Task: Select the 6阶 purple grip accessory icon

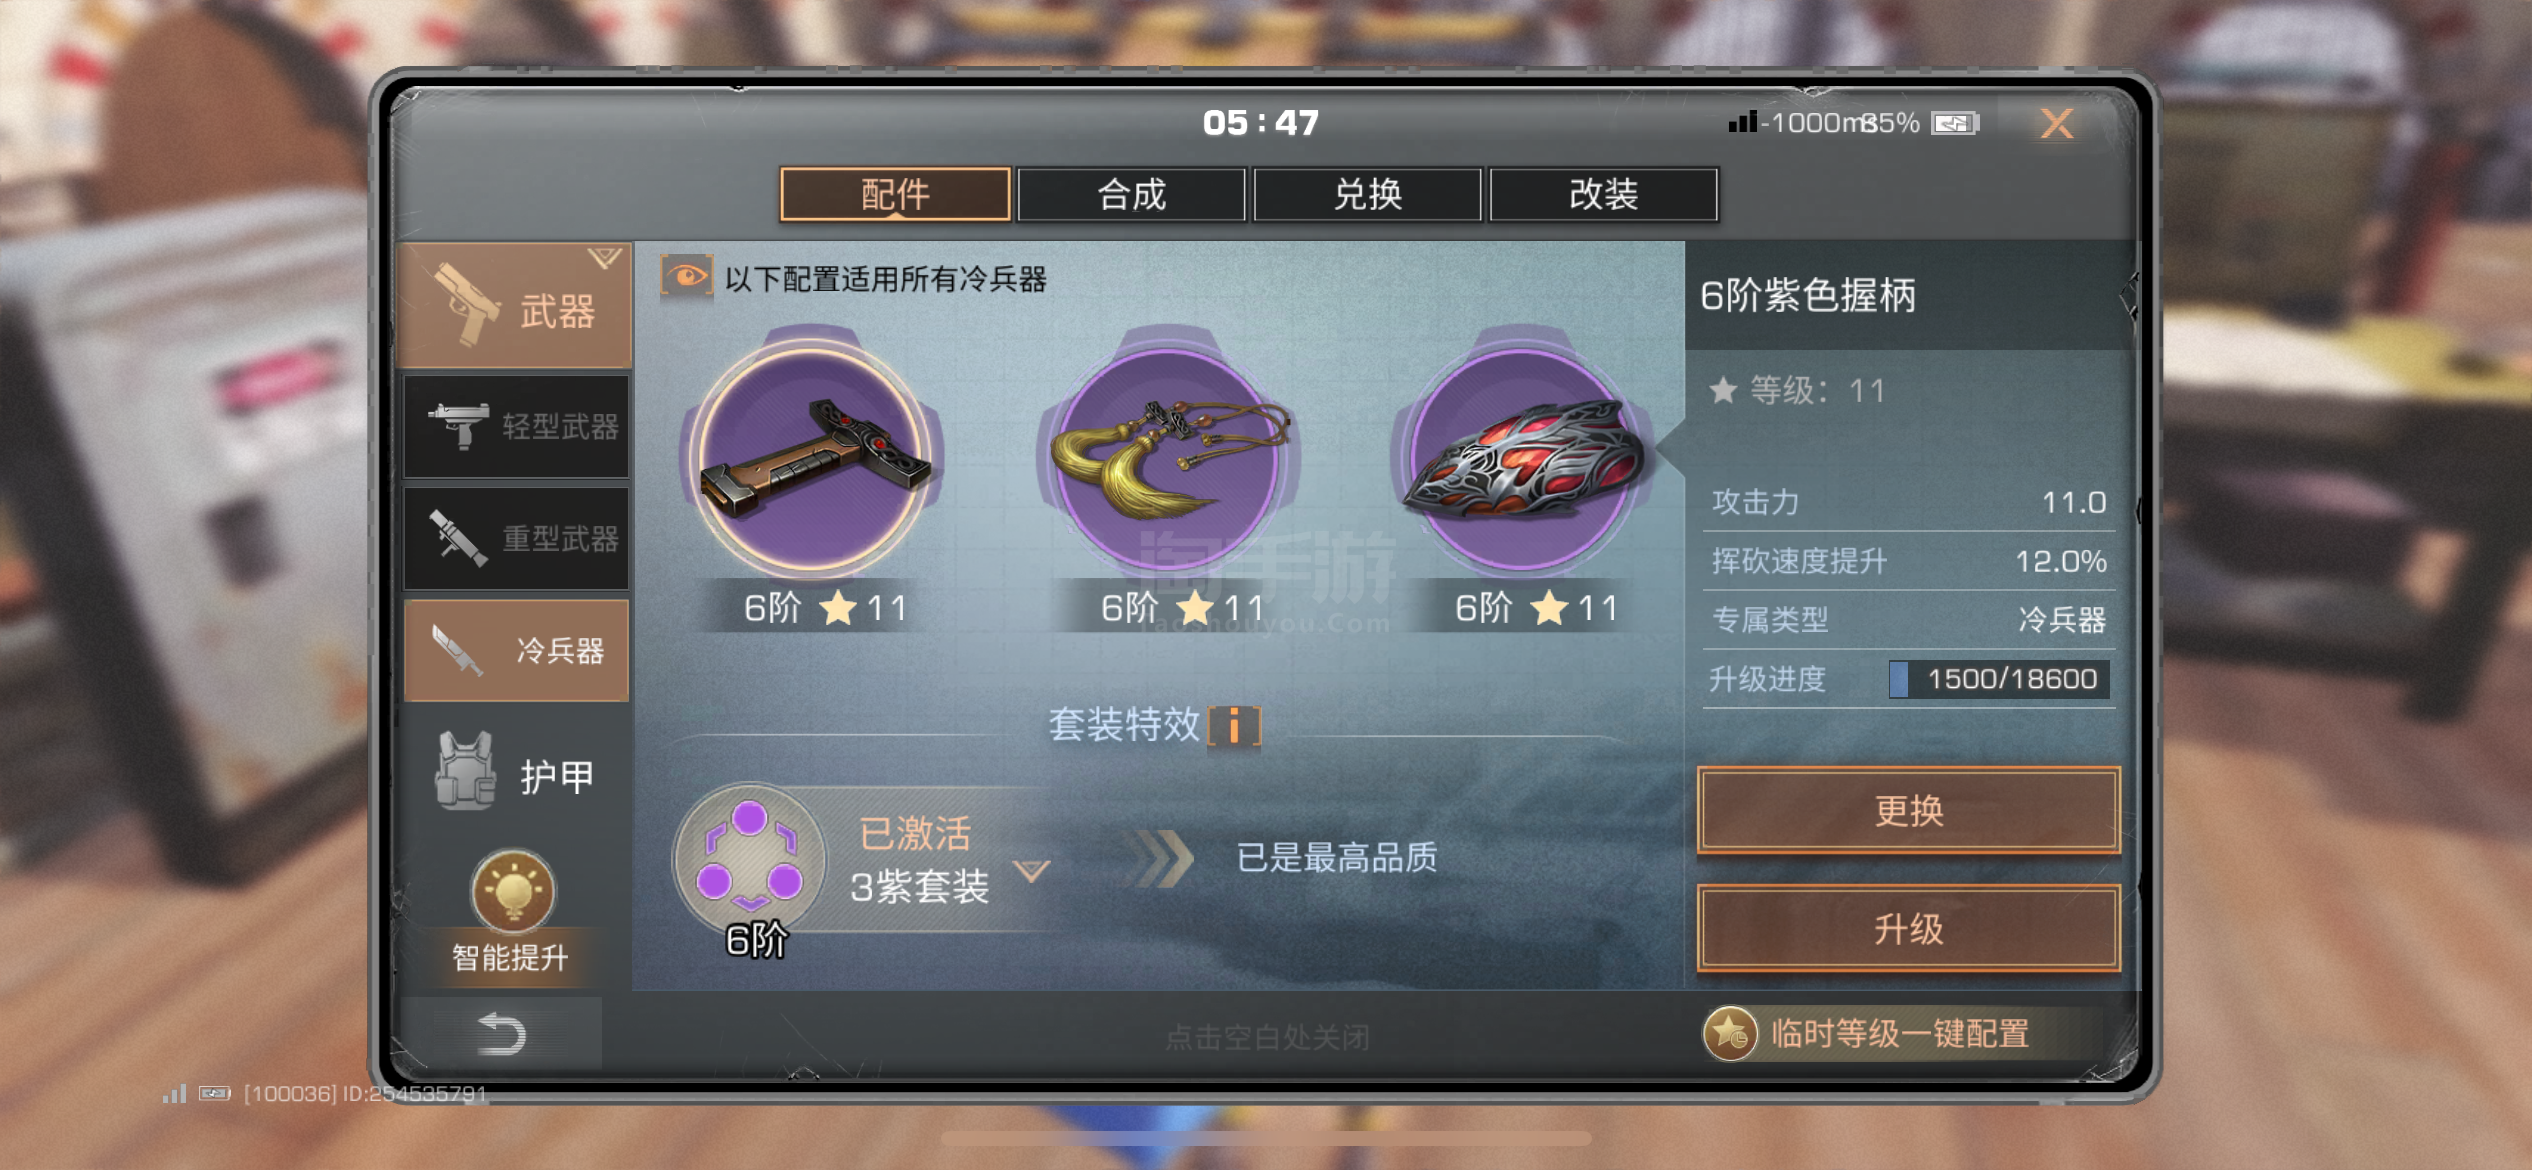Action: (x=811, y=459)
